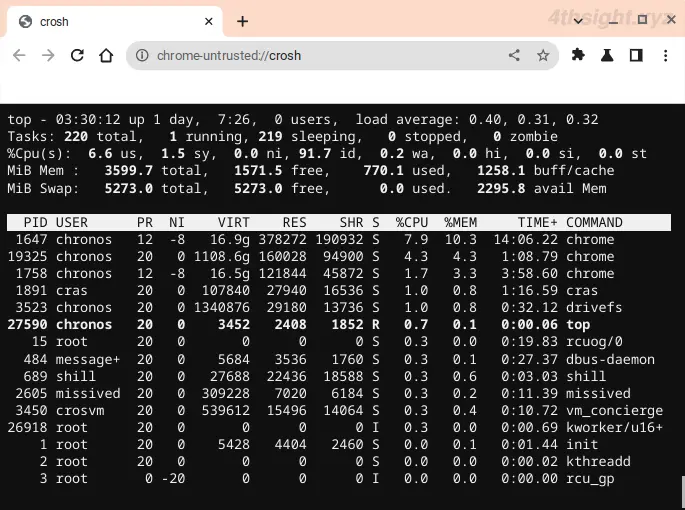
Task: Click the VIRT column header
Action: pos(234,222)
